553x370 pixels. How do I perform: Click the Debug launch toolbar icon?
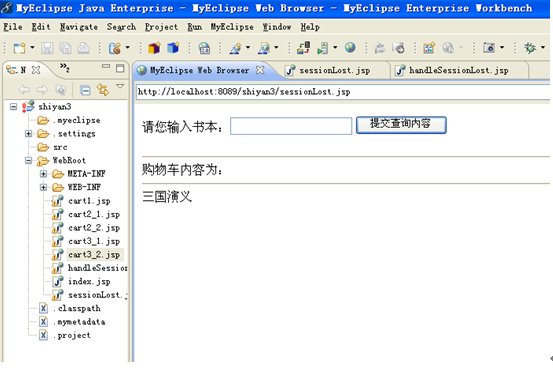(235, 48)
